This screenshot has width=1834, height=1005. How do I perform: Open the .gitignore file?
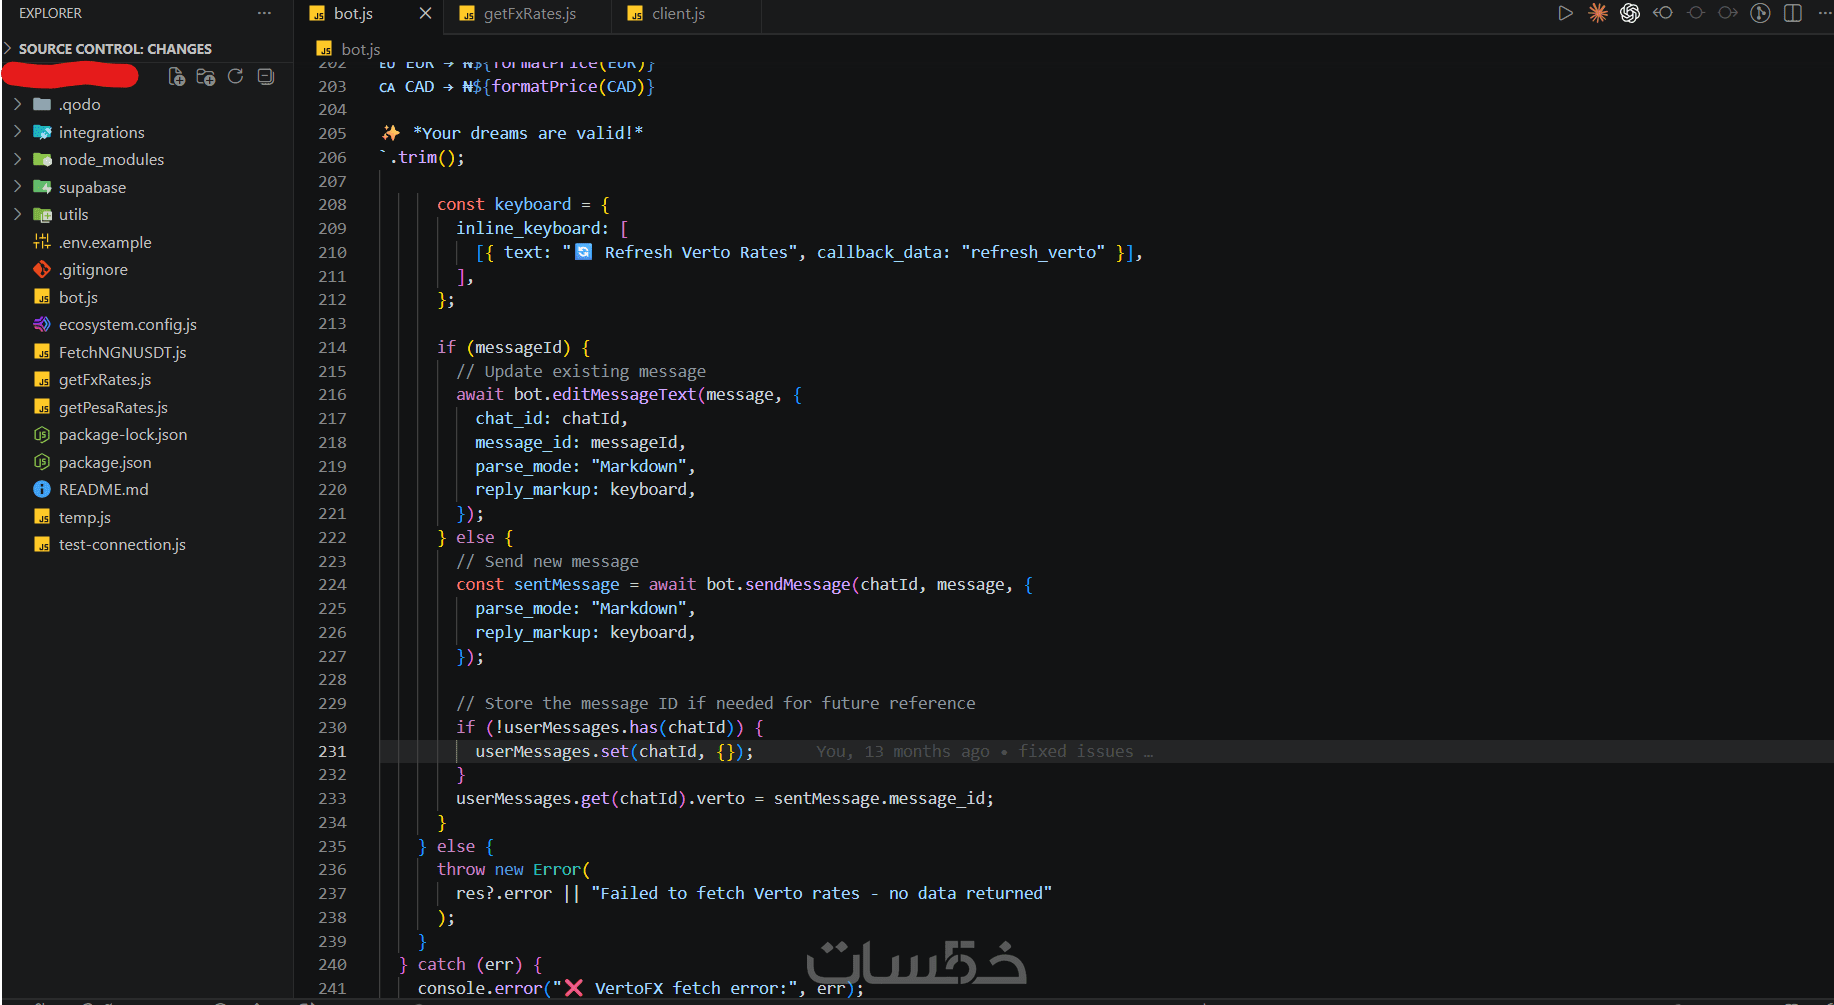(x=93, y=269)
